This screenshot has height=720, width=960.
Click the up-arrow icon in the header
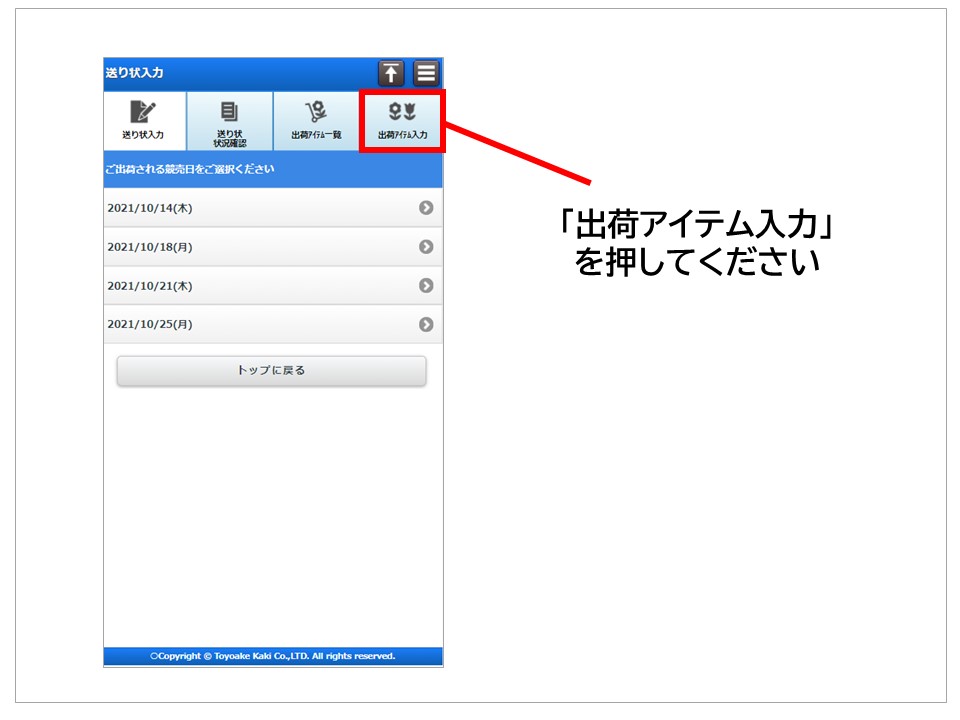(391, 73)
